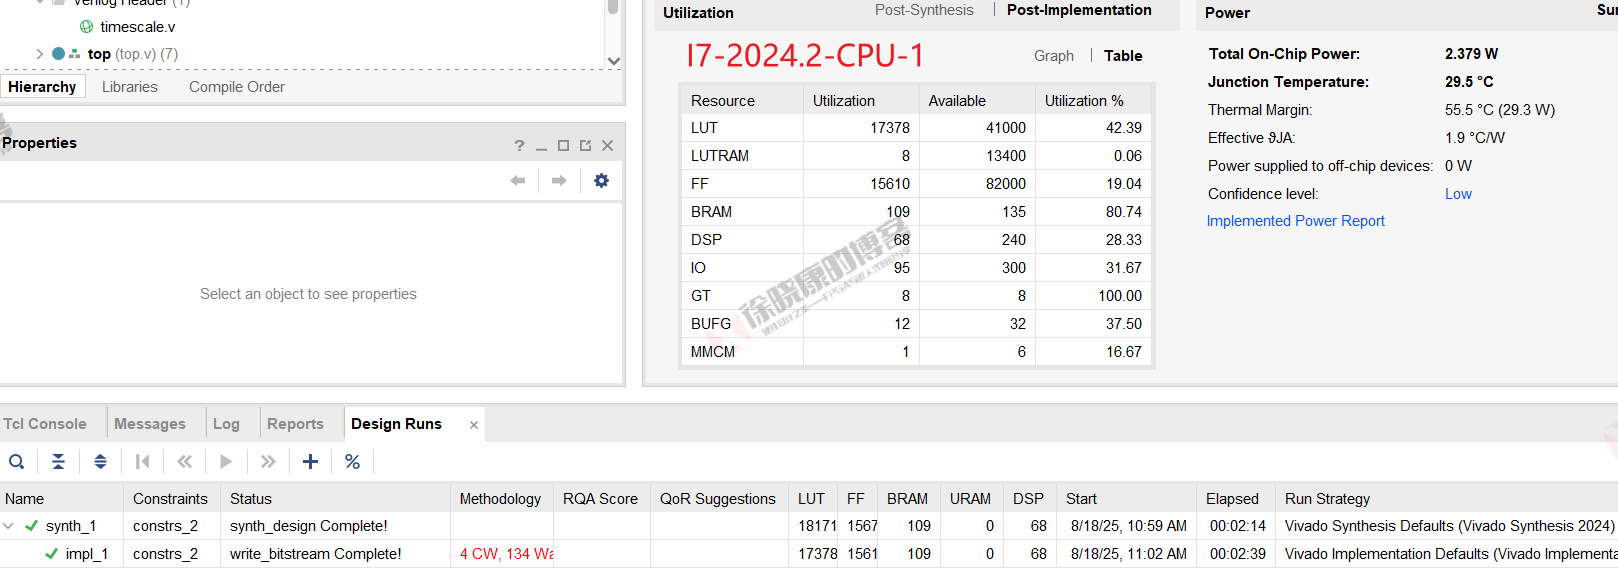
Task: Click the rewind double-arrow run icon
Action: tap(184, 462)
